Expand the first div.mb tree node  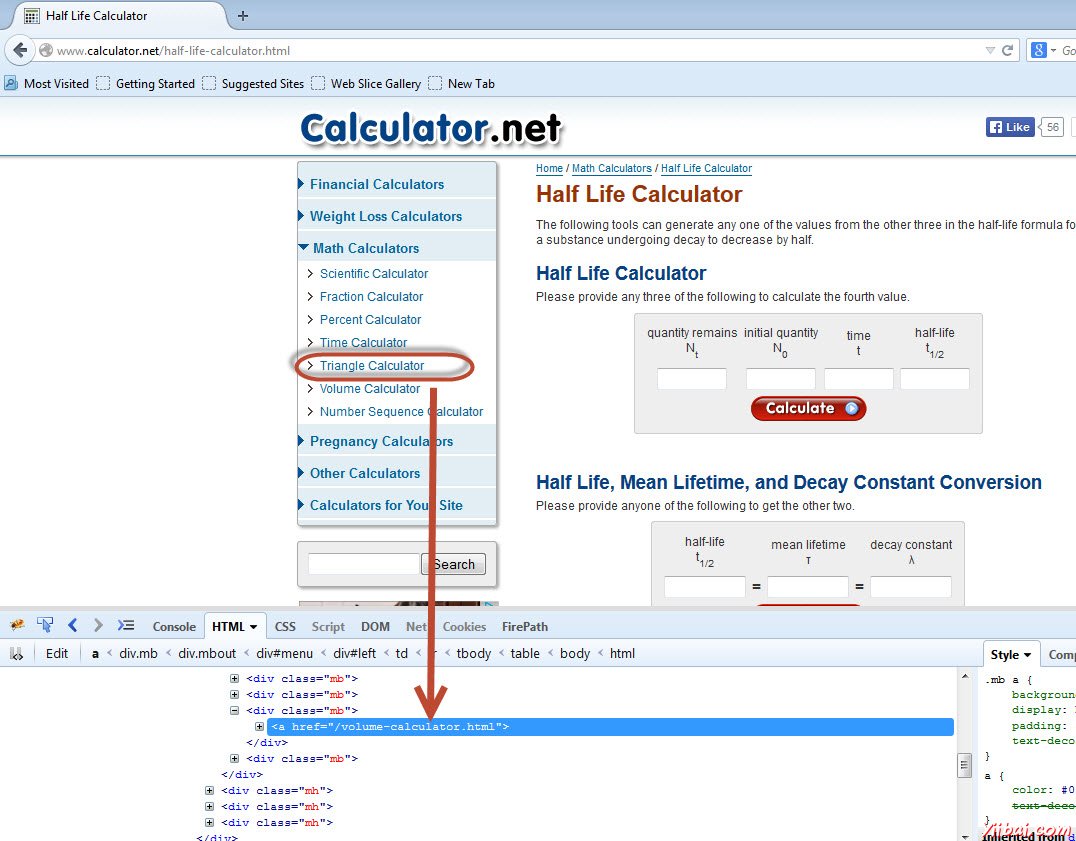(233, 678)
